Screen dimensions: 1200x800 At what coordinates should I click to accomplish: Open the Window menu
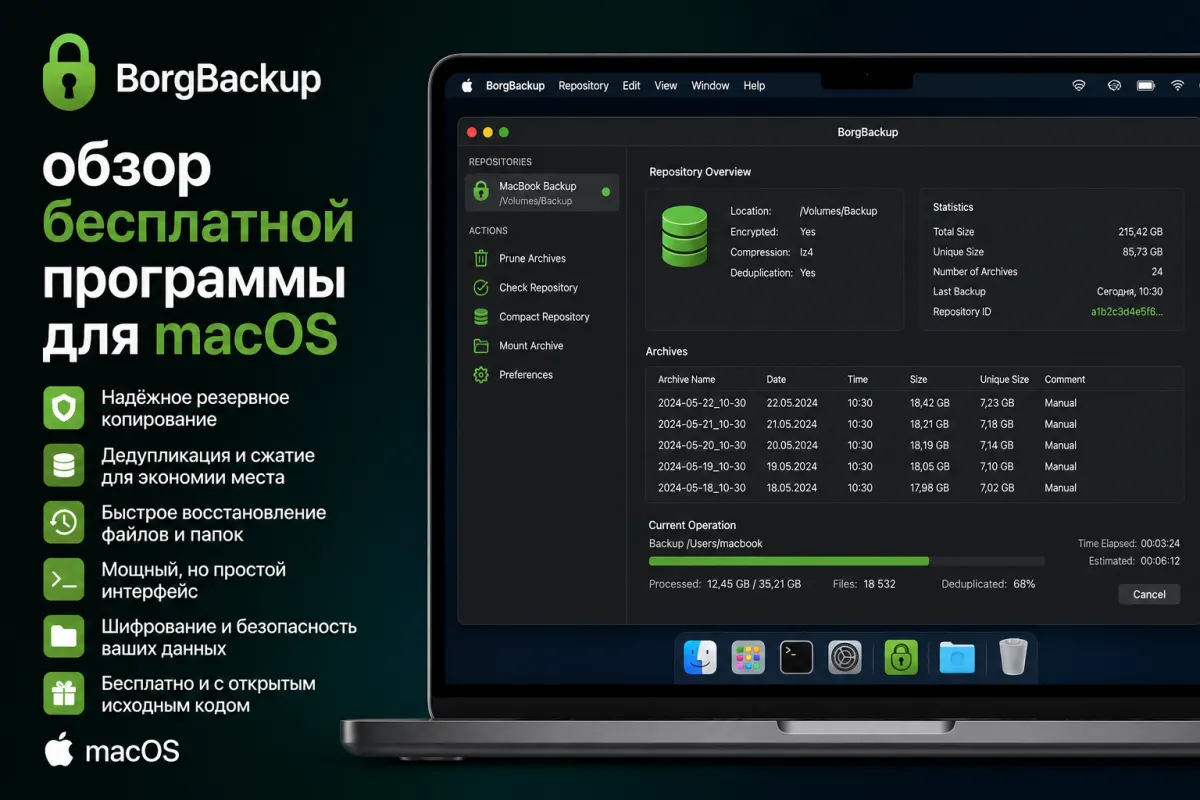pyautogui.click(x=710, y=86)
